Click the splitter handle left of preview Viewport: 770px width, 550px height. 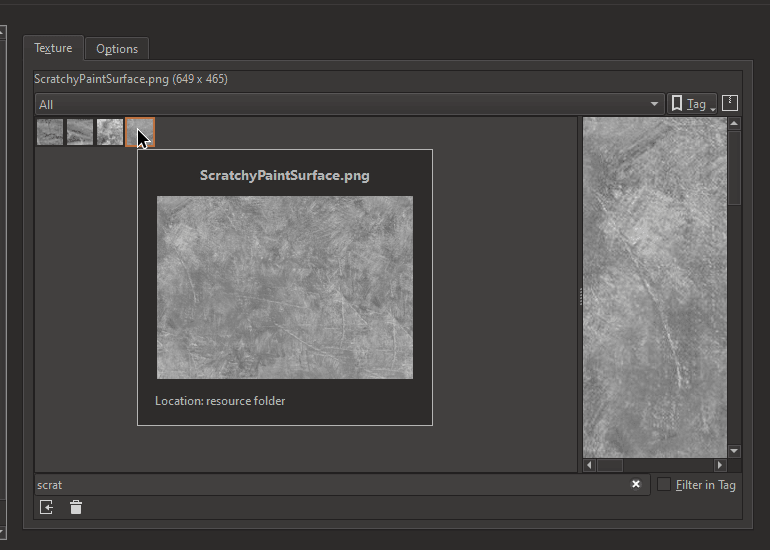click(580, 296)
